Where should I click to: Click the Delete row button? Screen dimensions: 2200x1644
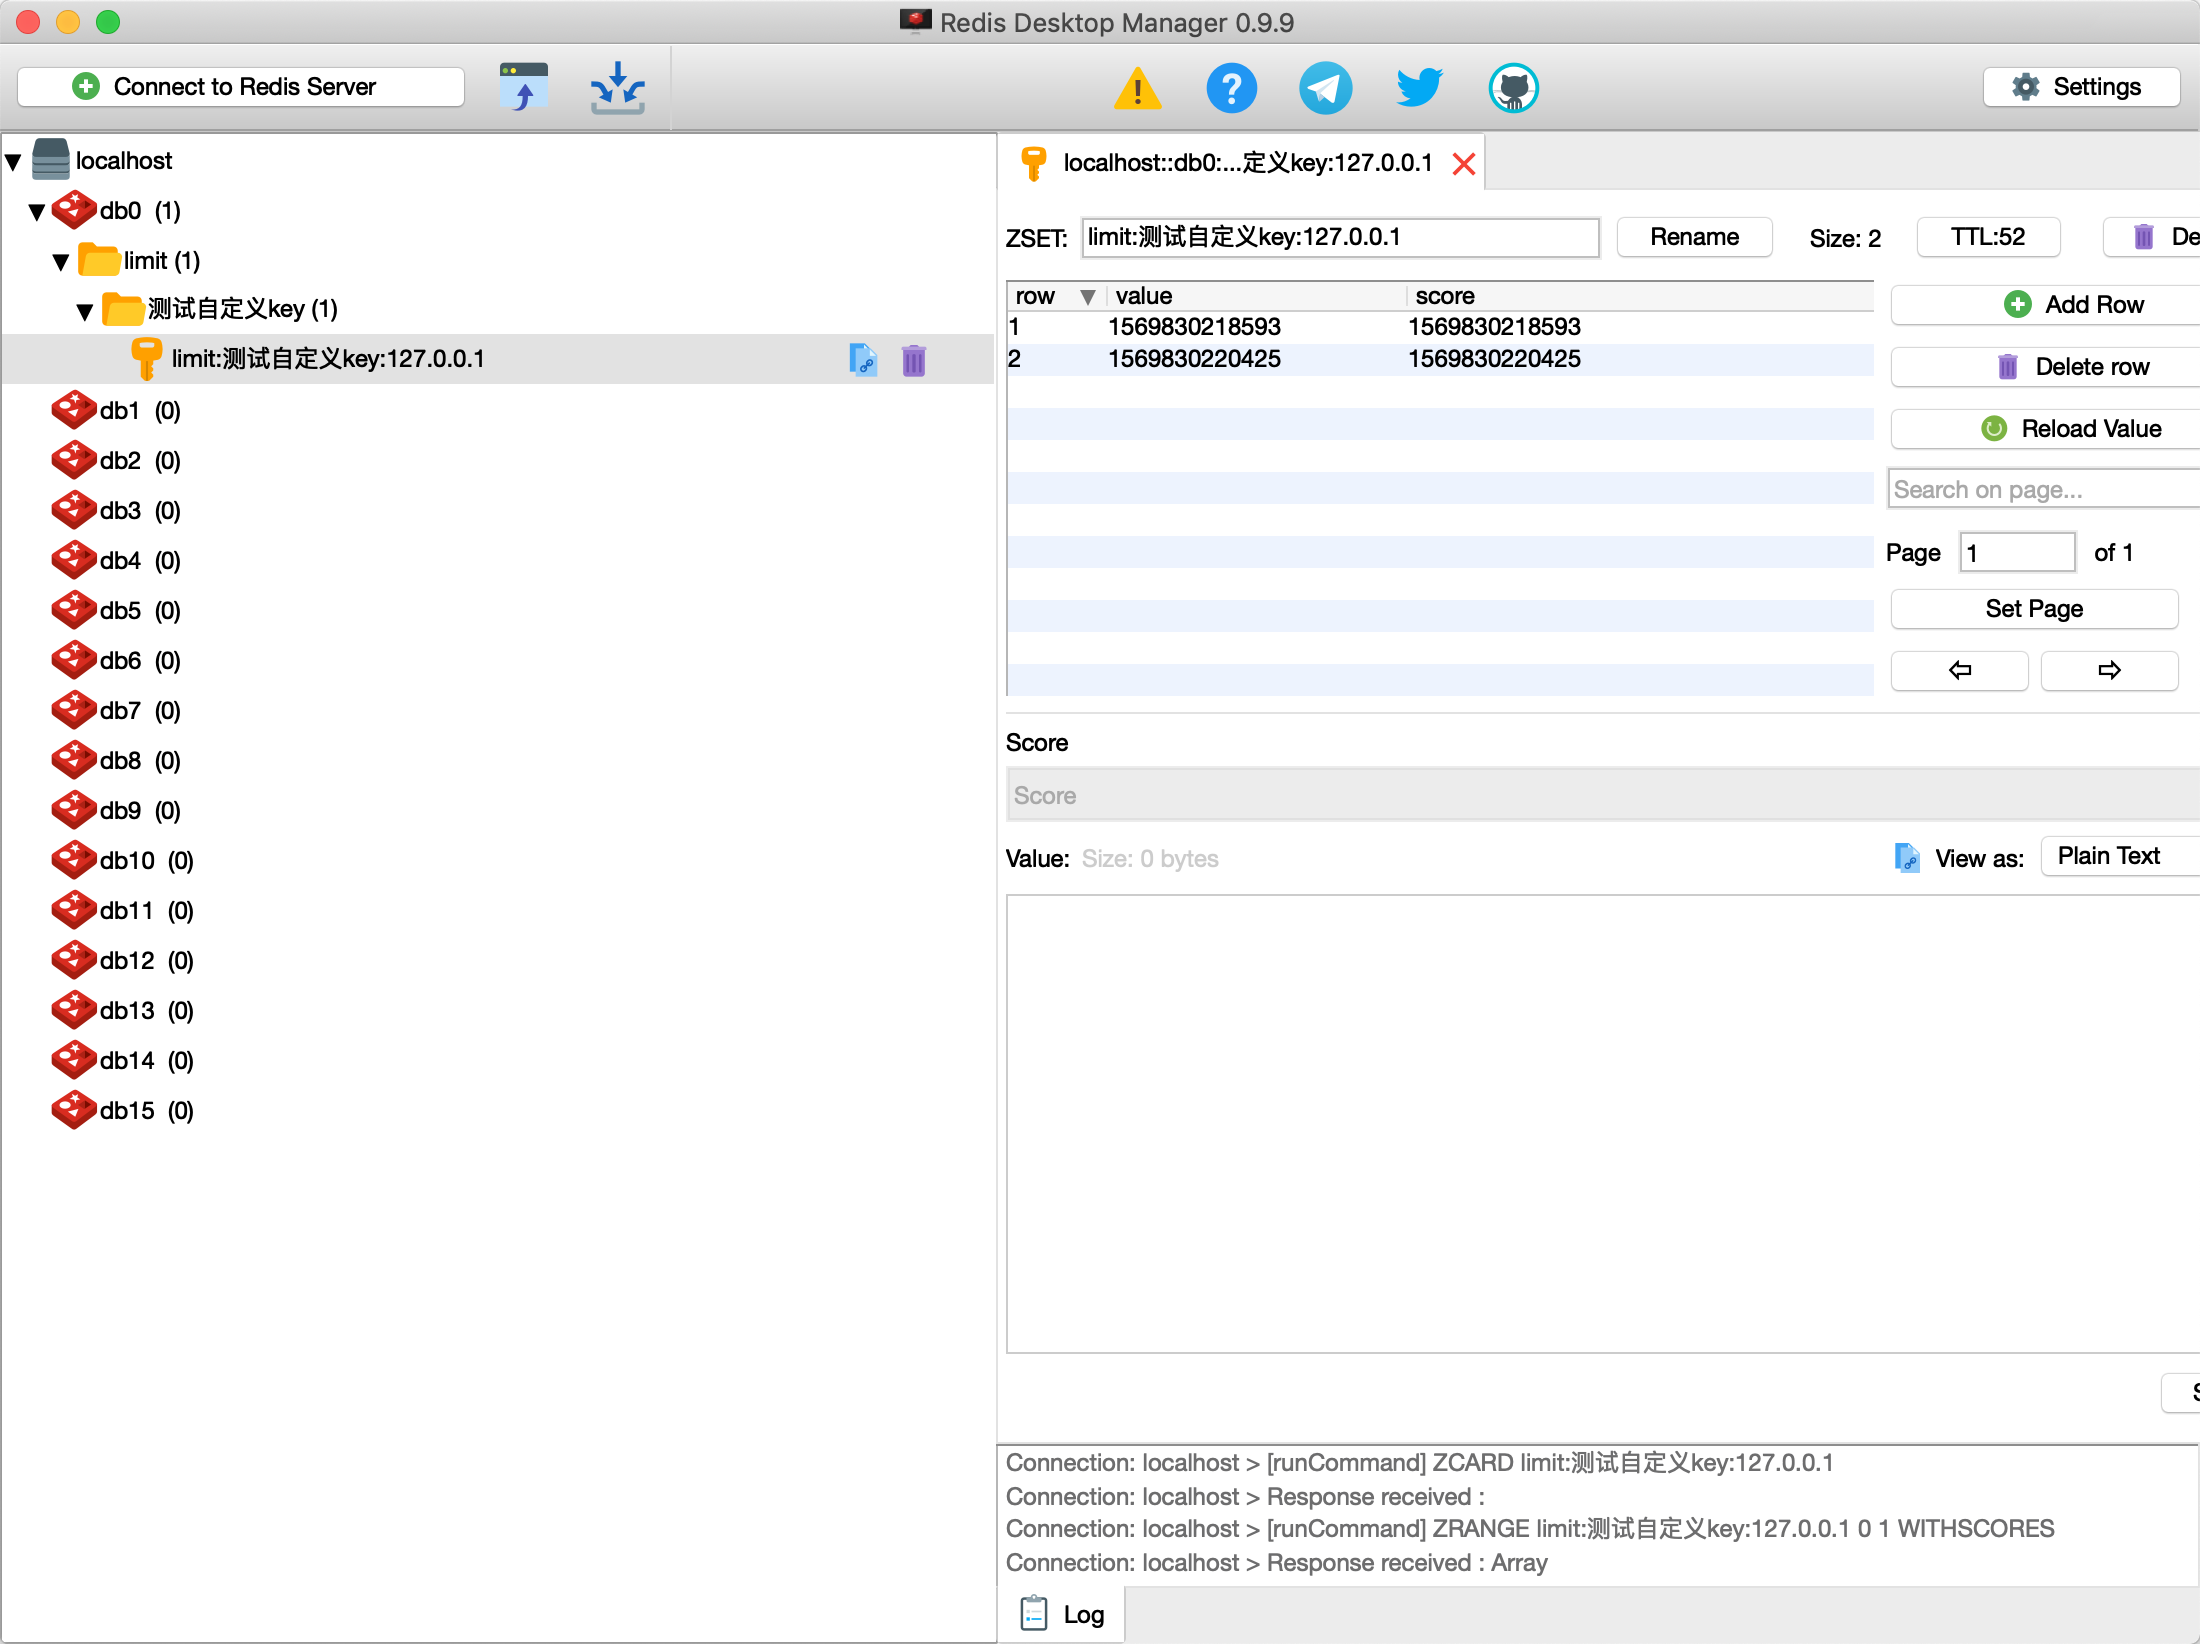tap(2047, 367)
